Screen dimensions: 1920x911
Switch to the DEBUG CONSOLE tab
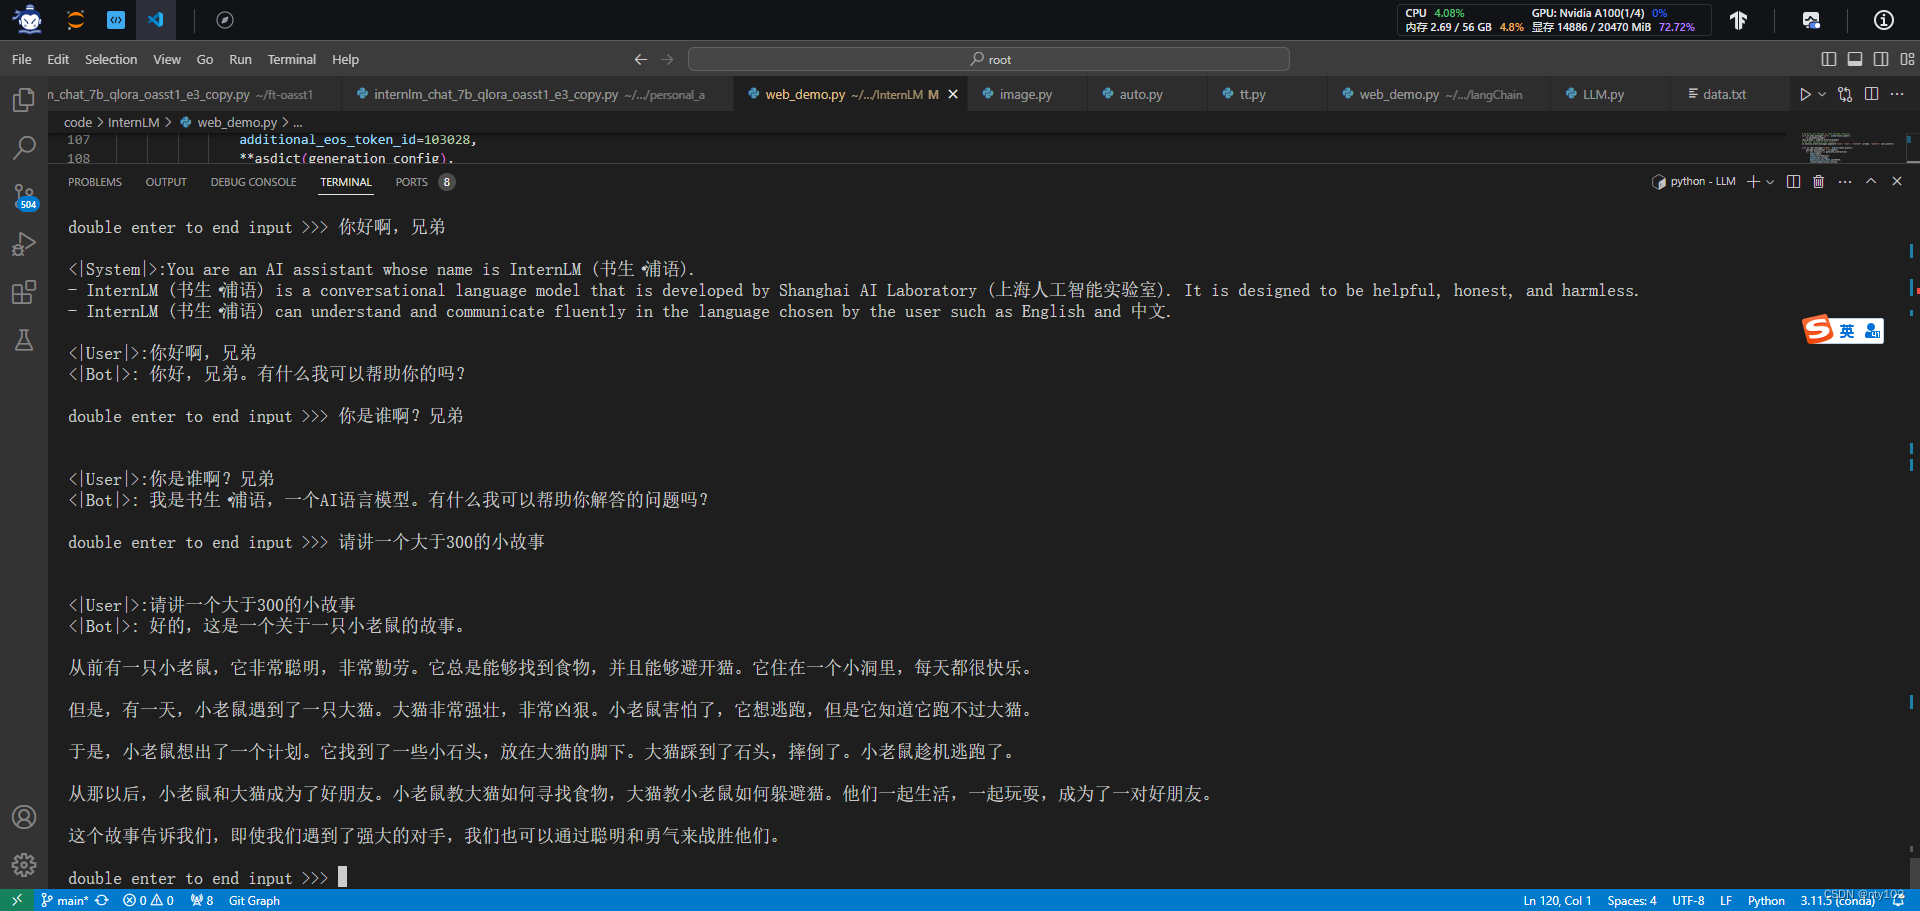coord(253,182)
